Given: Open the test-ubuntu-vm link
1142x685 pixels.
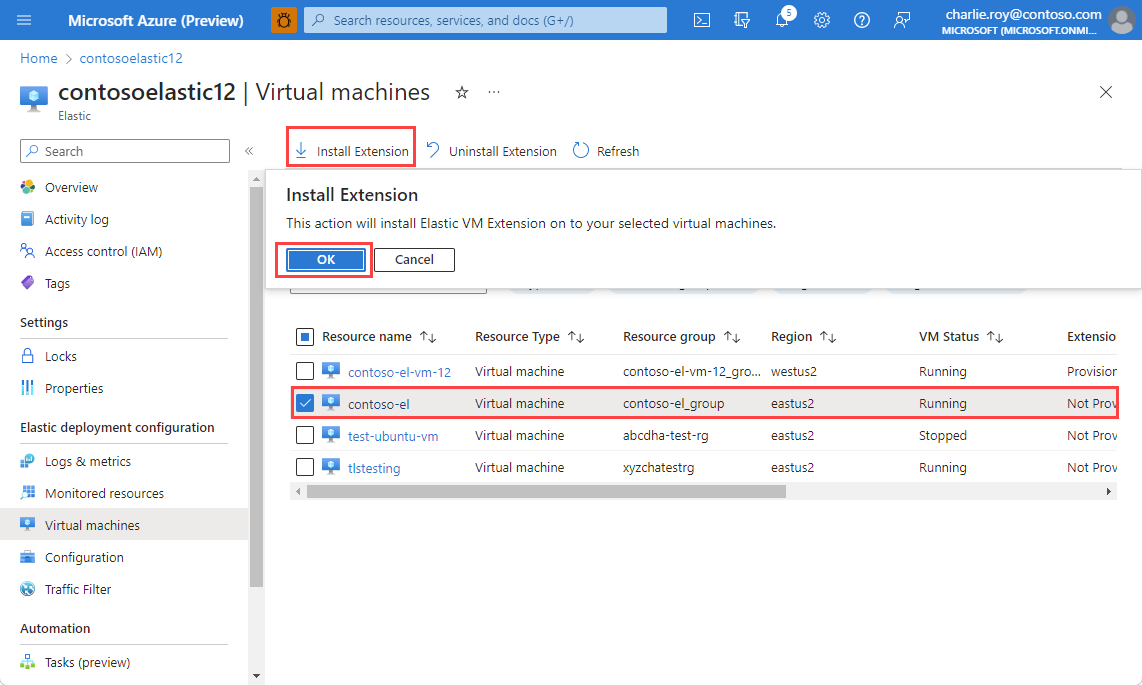Looking at the screenshot, I should point(393,436).
